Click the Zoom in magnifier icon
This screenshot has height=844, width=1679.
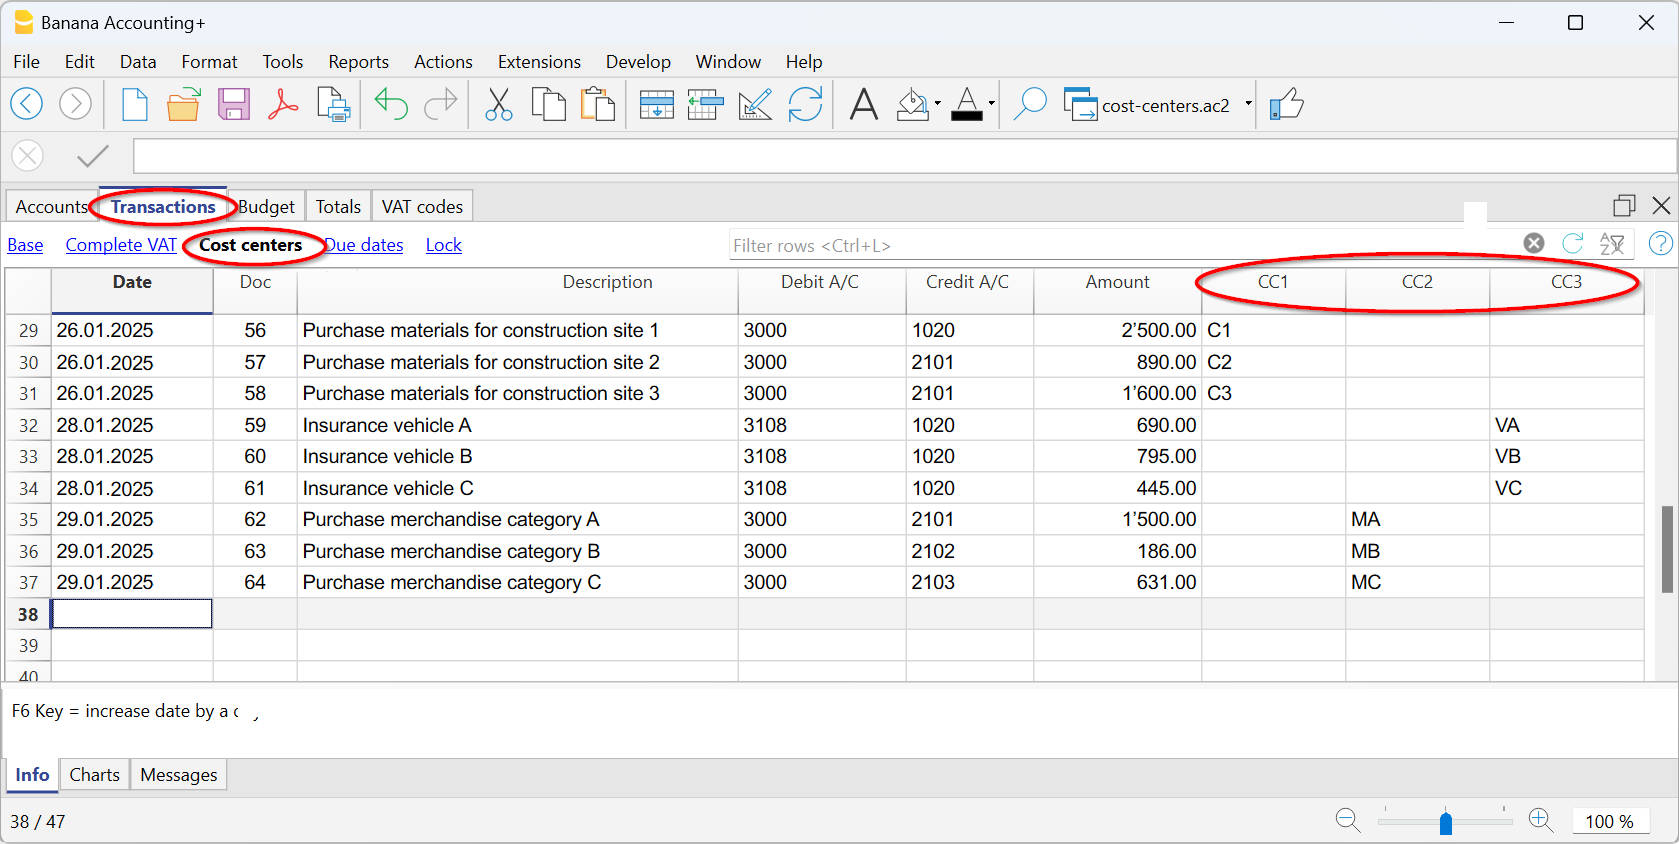[1541, 821]
